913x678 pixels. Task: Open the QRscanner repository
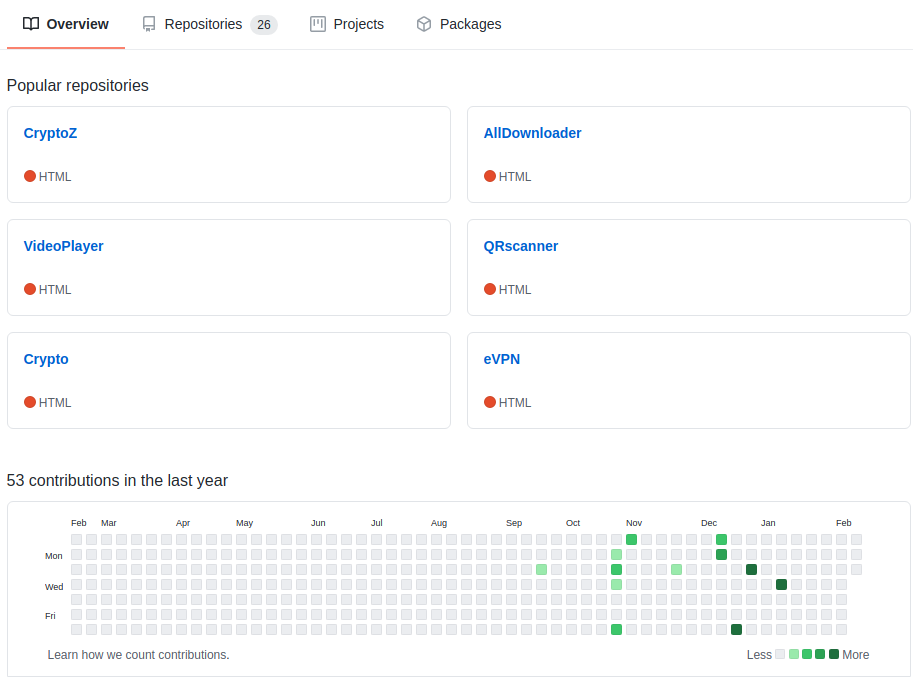pyautogui.click(x=521, y=246)
